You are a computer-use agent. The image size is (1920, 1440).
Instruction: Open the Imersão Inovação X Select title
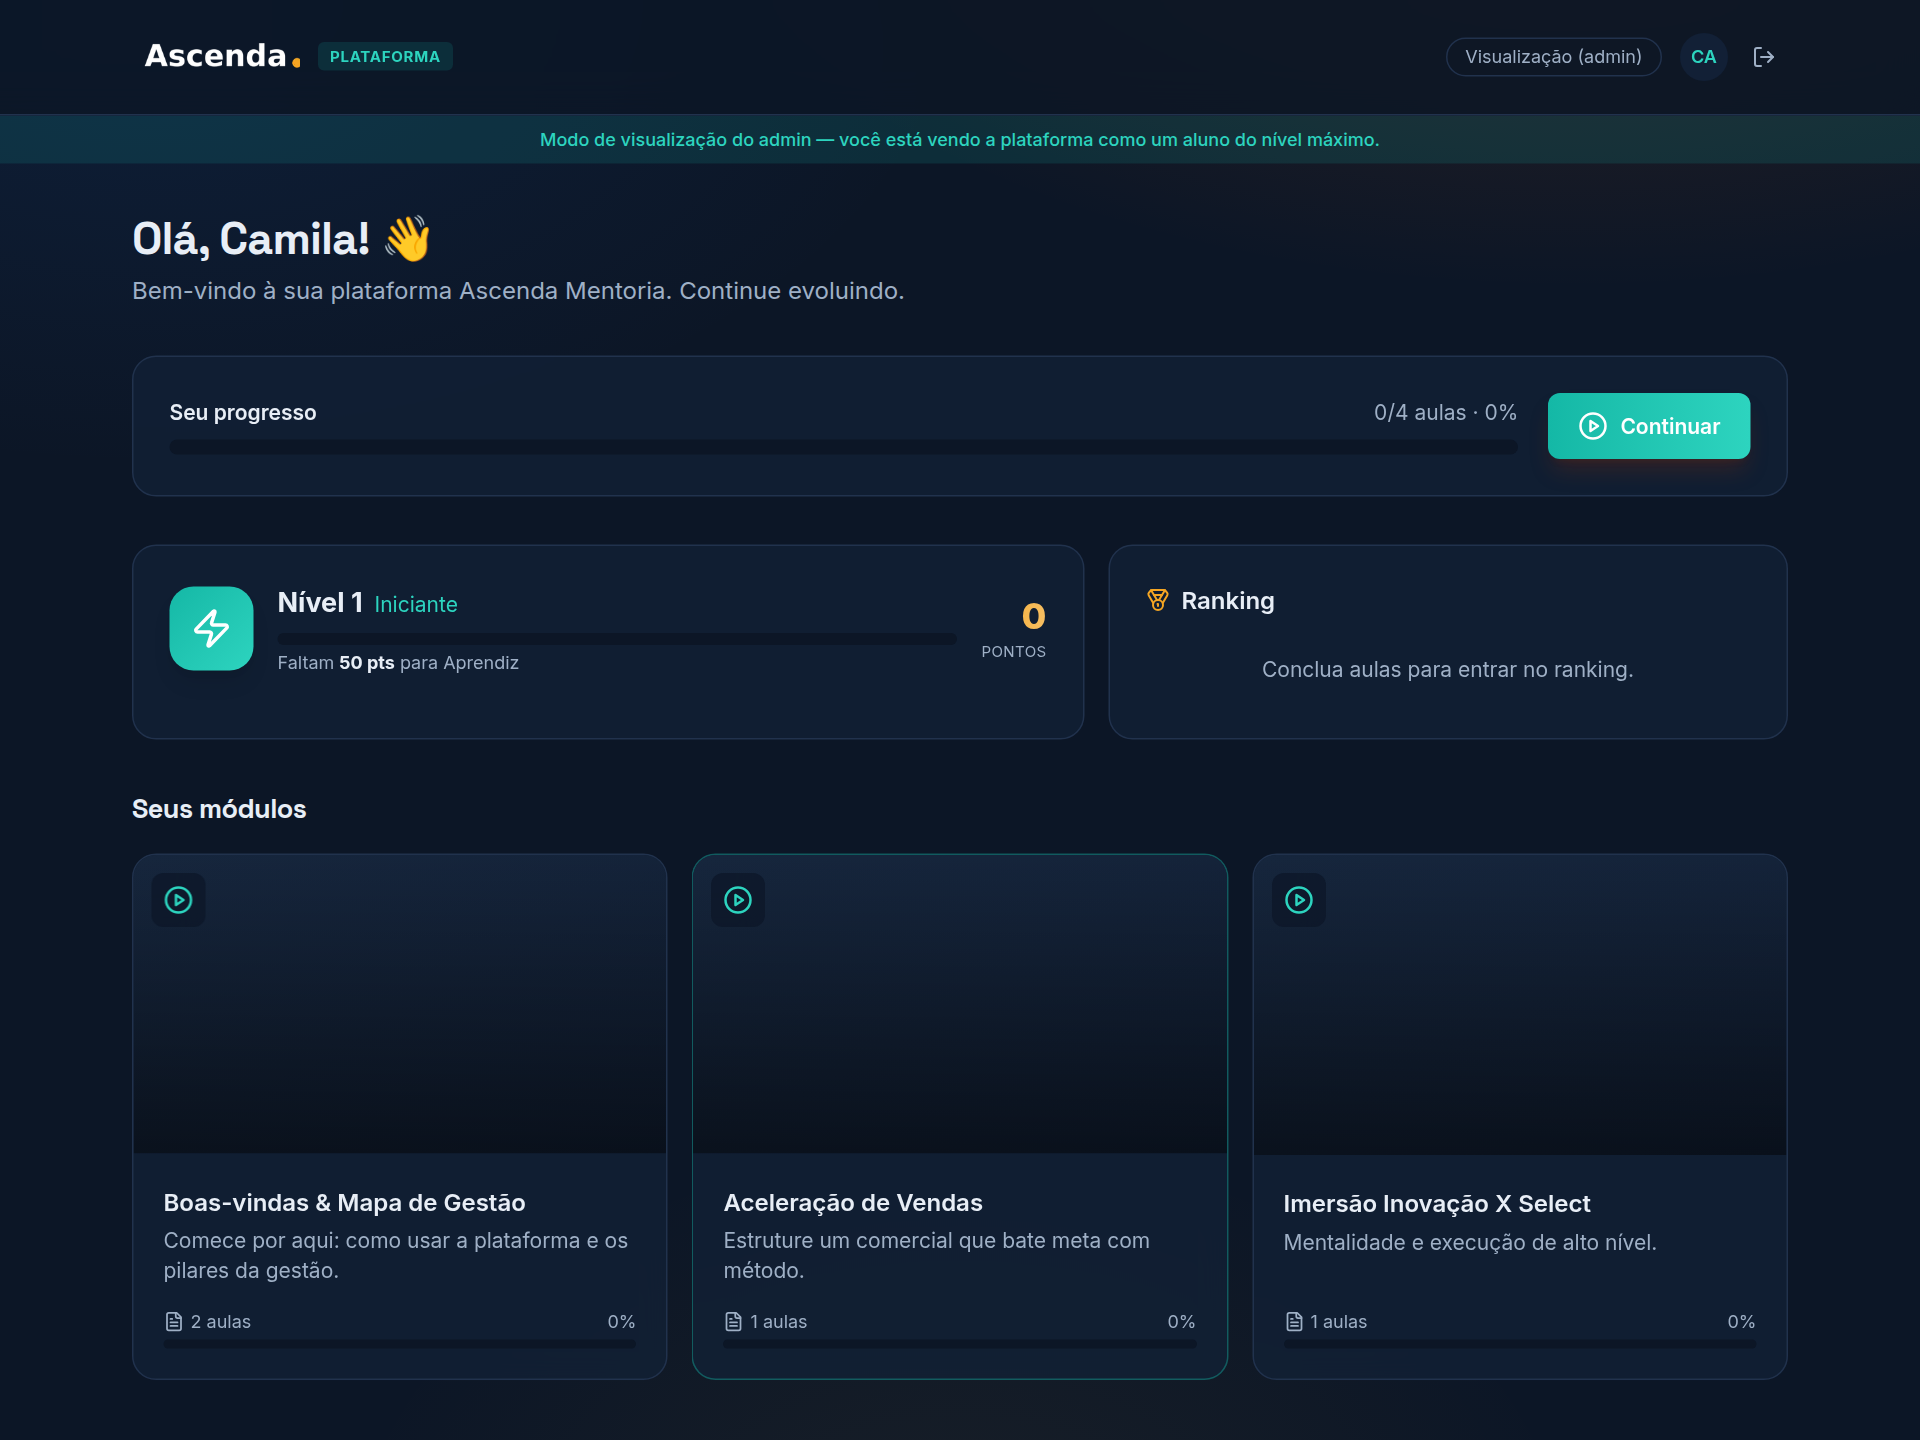(x=1437, y=1204)
